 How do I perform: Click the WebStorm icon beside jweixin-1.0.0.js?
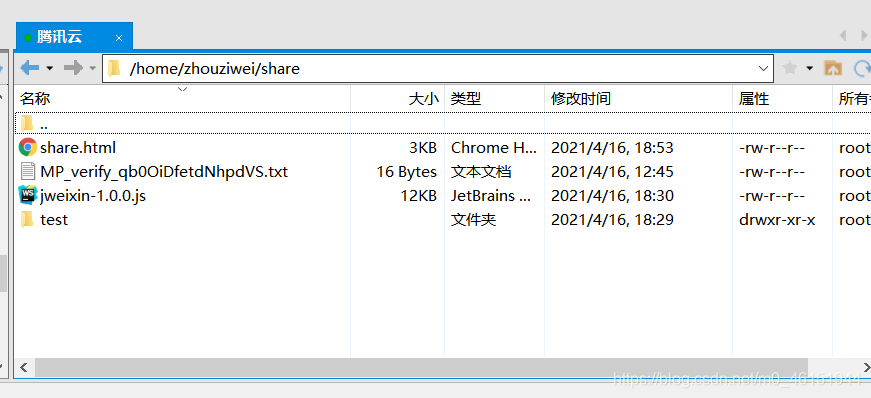tap(27, 195)
